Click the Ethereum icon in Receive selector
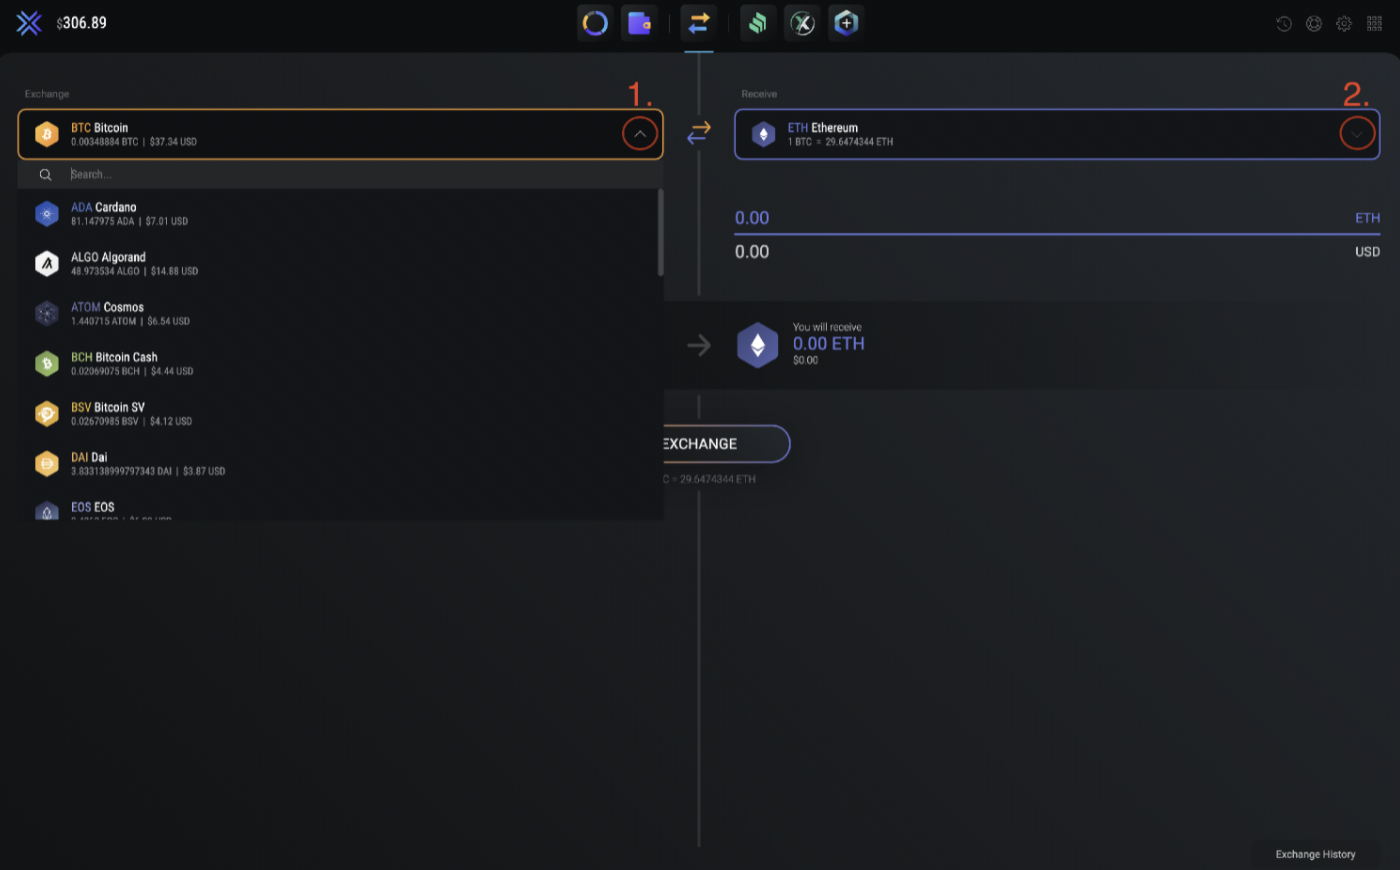The image size is (1400, 870). 764,134
